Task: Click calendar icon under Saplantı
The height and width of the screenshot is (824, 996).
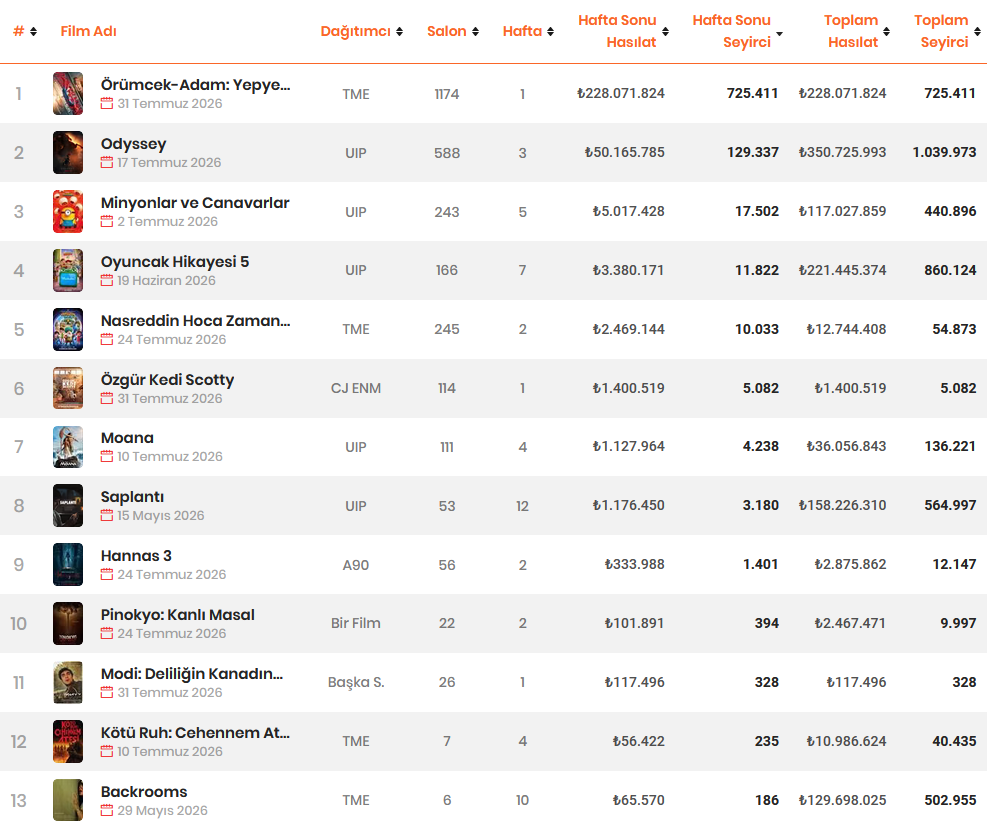Action: (107, 515)
